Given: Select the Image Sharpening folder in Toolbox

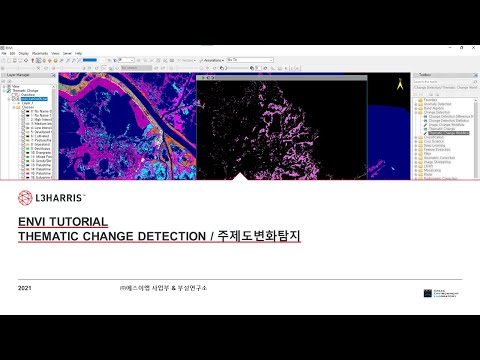Looking at the screenshot, I should pos(437,162).
